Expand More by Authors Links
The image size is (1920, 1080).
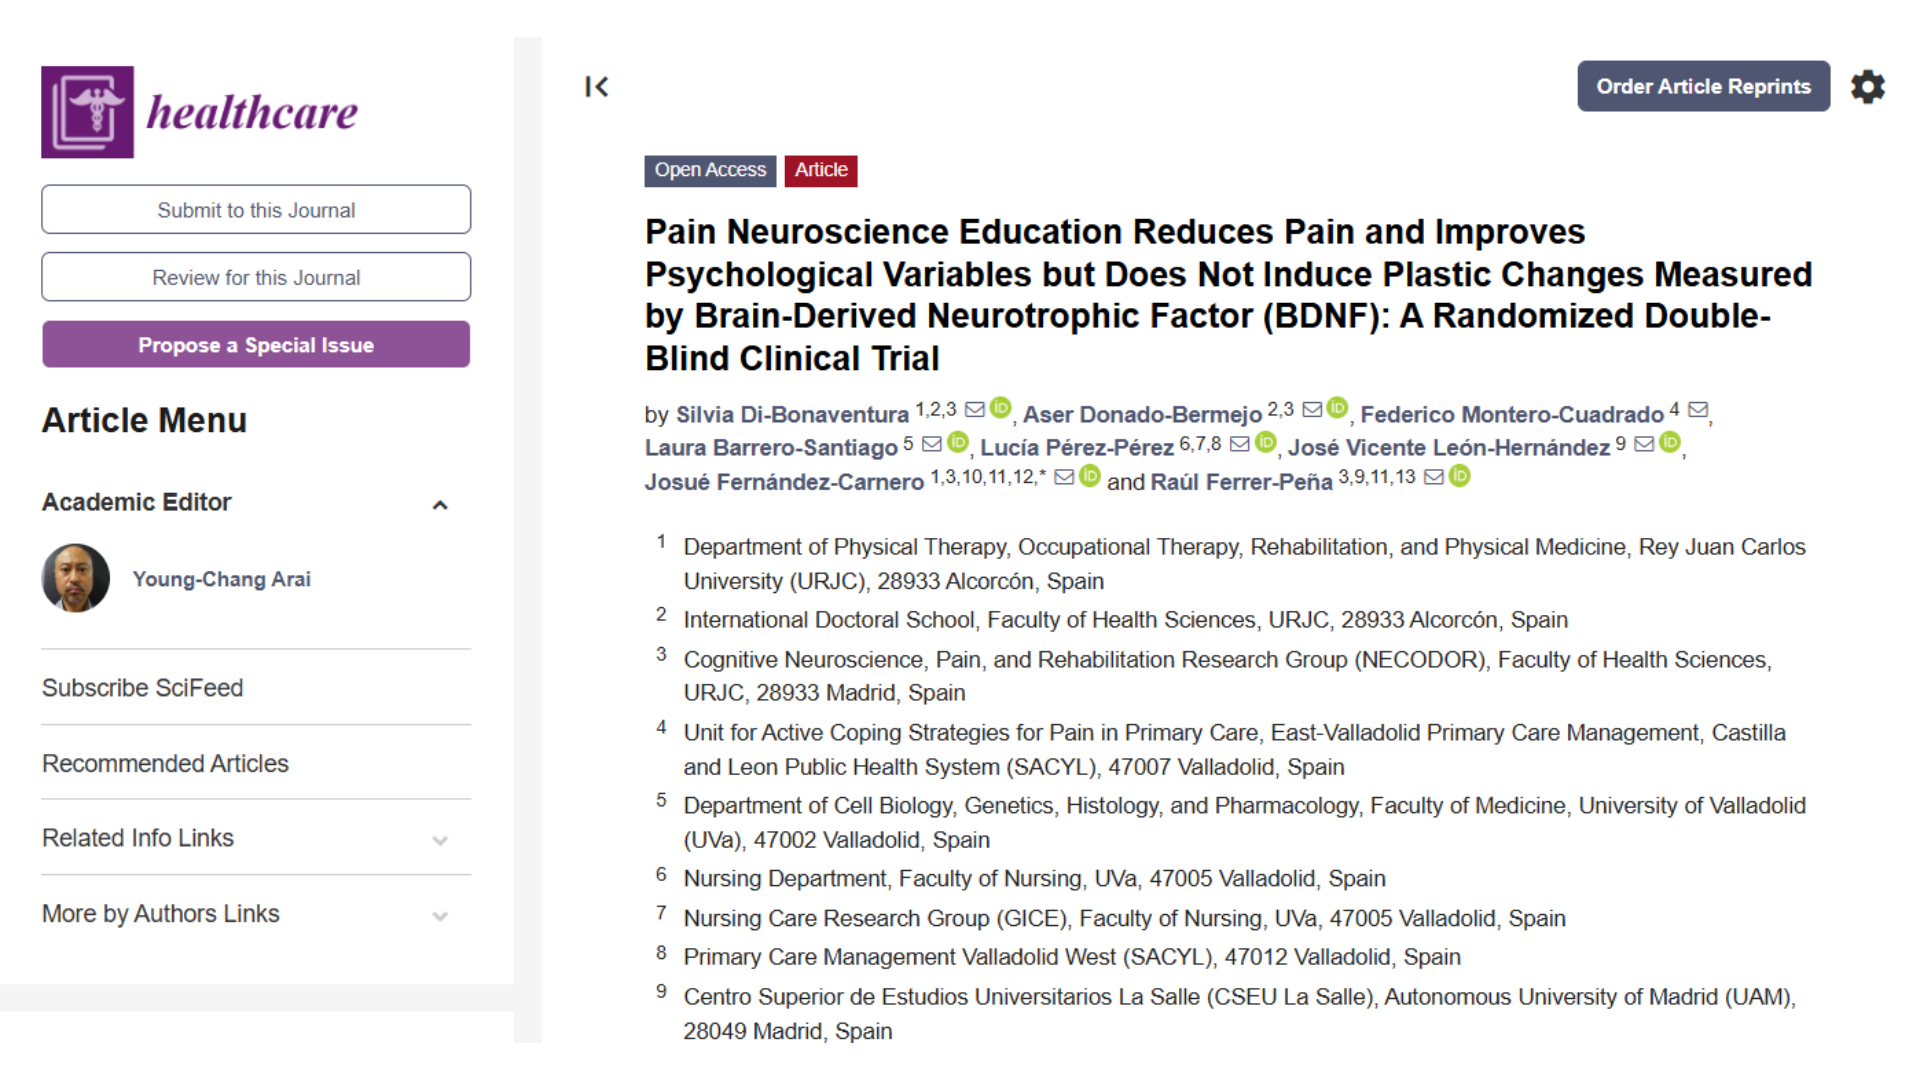pos(439,917)
